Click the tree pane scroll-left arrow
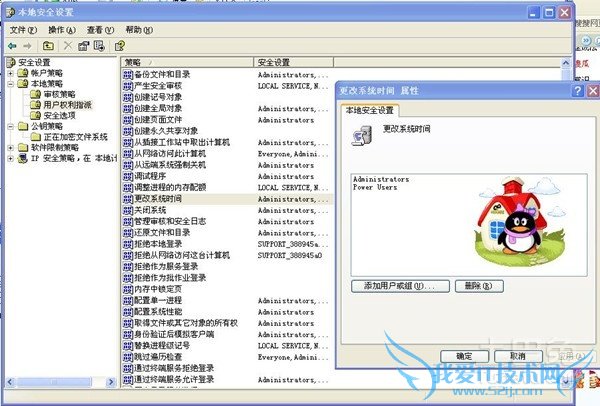600x406 pixels. [10, 382]
